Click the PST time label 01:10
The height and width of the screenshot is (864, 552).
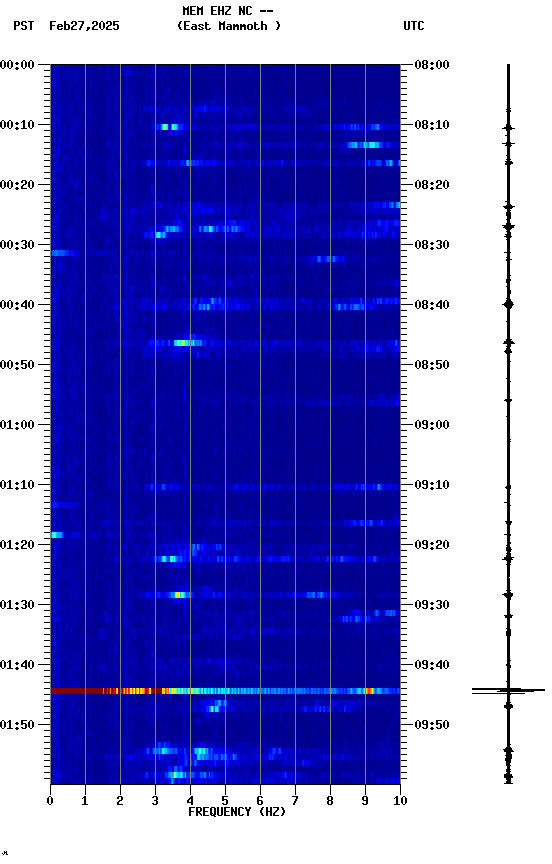17,485
